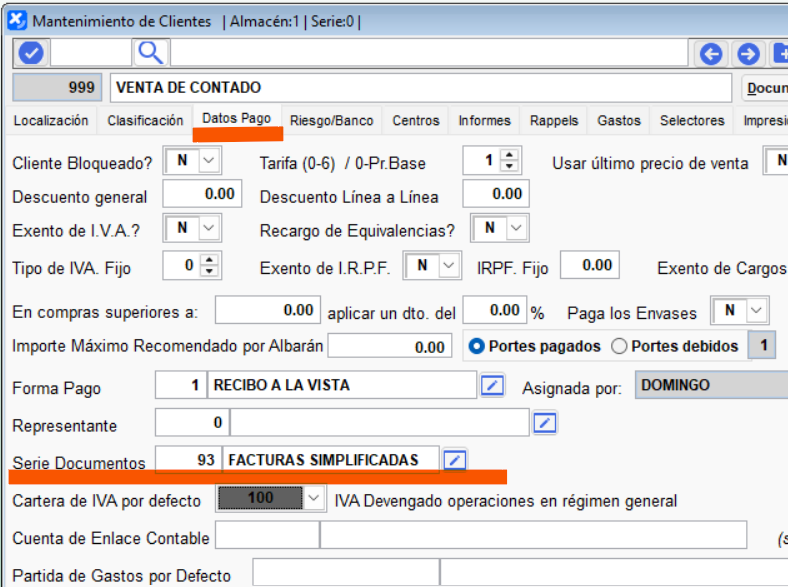Go to previous record with left arrow
Screen dimensions: 788x587
click(711, 54)
